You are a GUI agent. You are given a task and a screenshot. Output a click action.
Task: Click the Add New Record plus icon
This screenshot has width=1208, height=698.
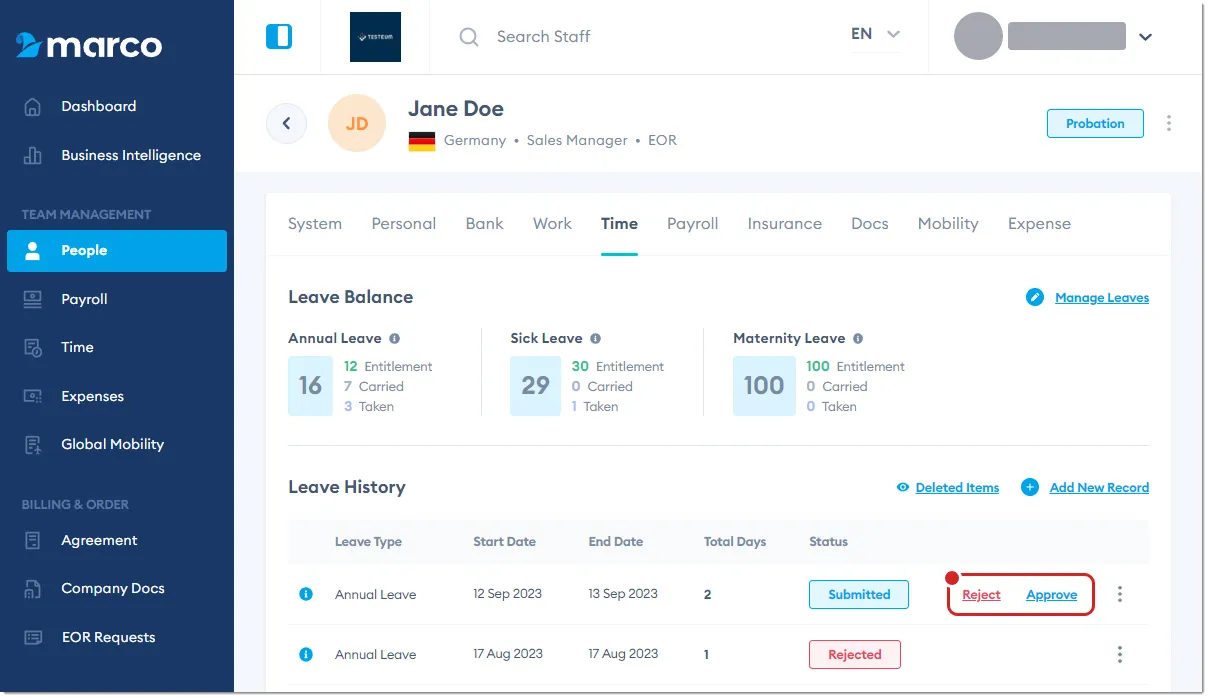[1030, 487]
